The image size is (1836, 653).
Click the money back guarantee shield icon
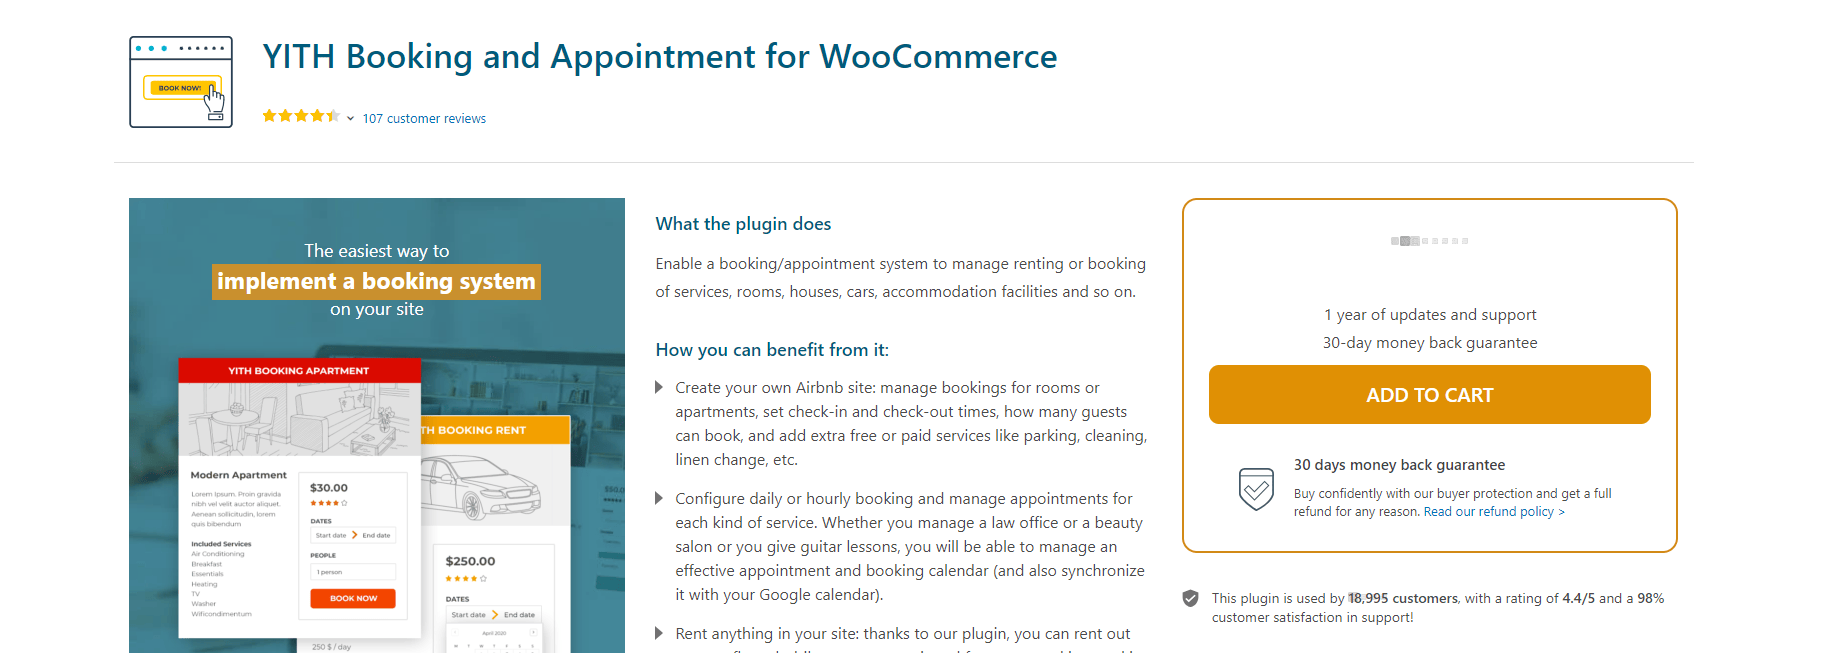(x=1257, y=488)
